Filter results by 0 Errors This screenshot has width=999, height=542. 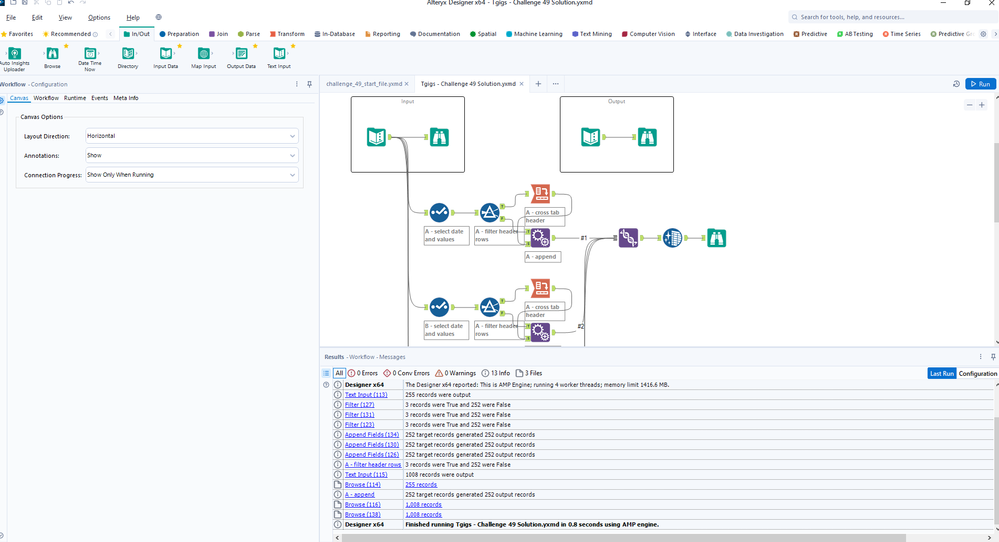pos(363,373)
